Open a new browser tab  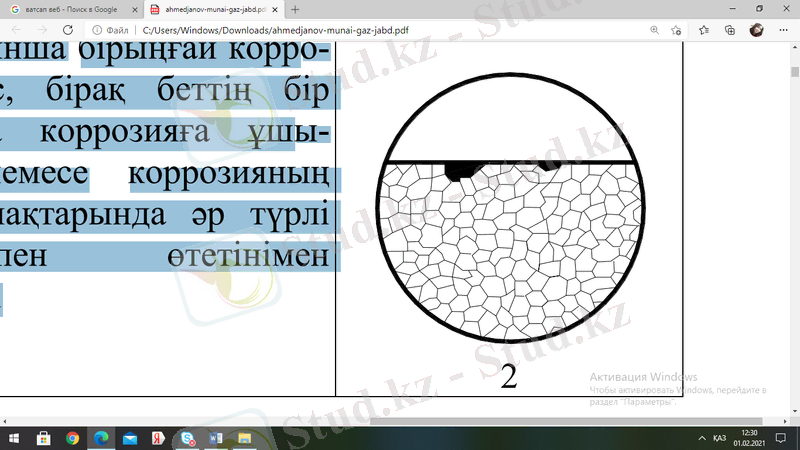(x=295, y=9)
